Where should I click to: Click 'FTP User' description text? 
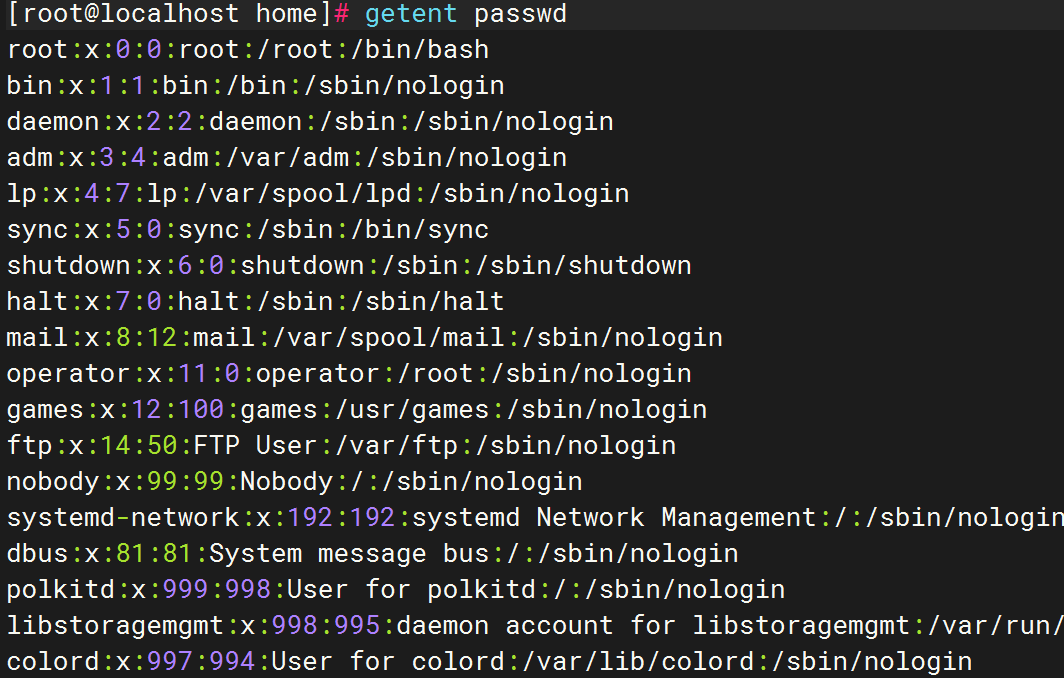255,446
